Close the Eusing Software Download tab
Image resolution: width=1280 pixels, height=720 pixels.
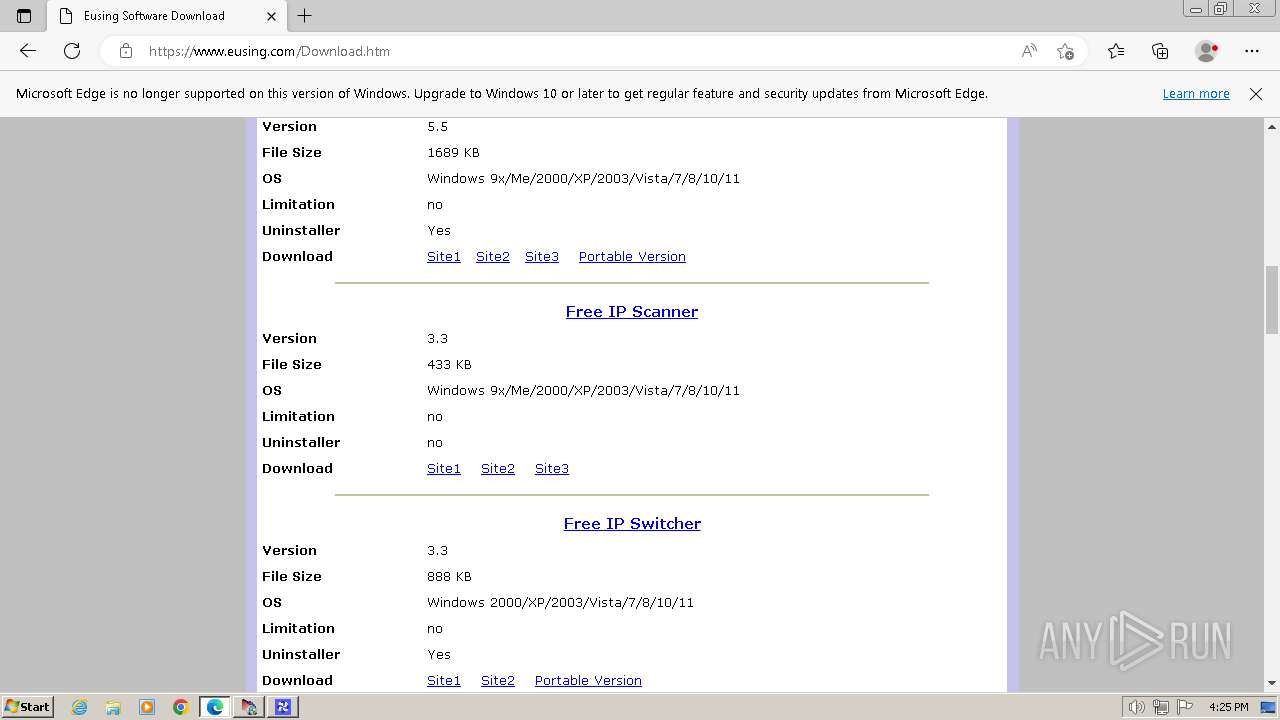271,16
